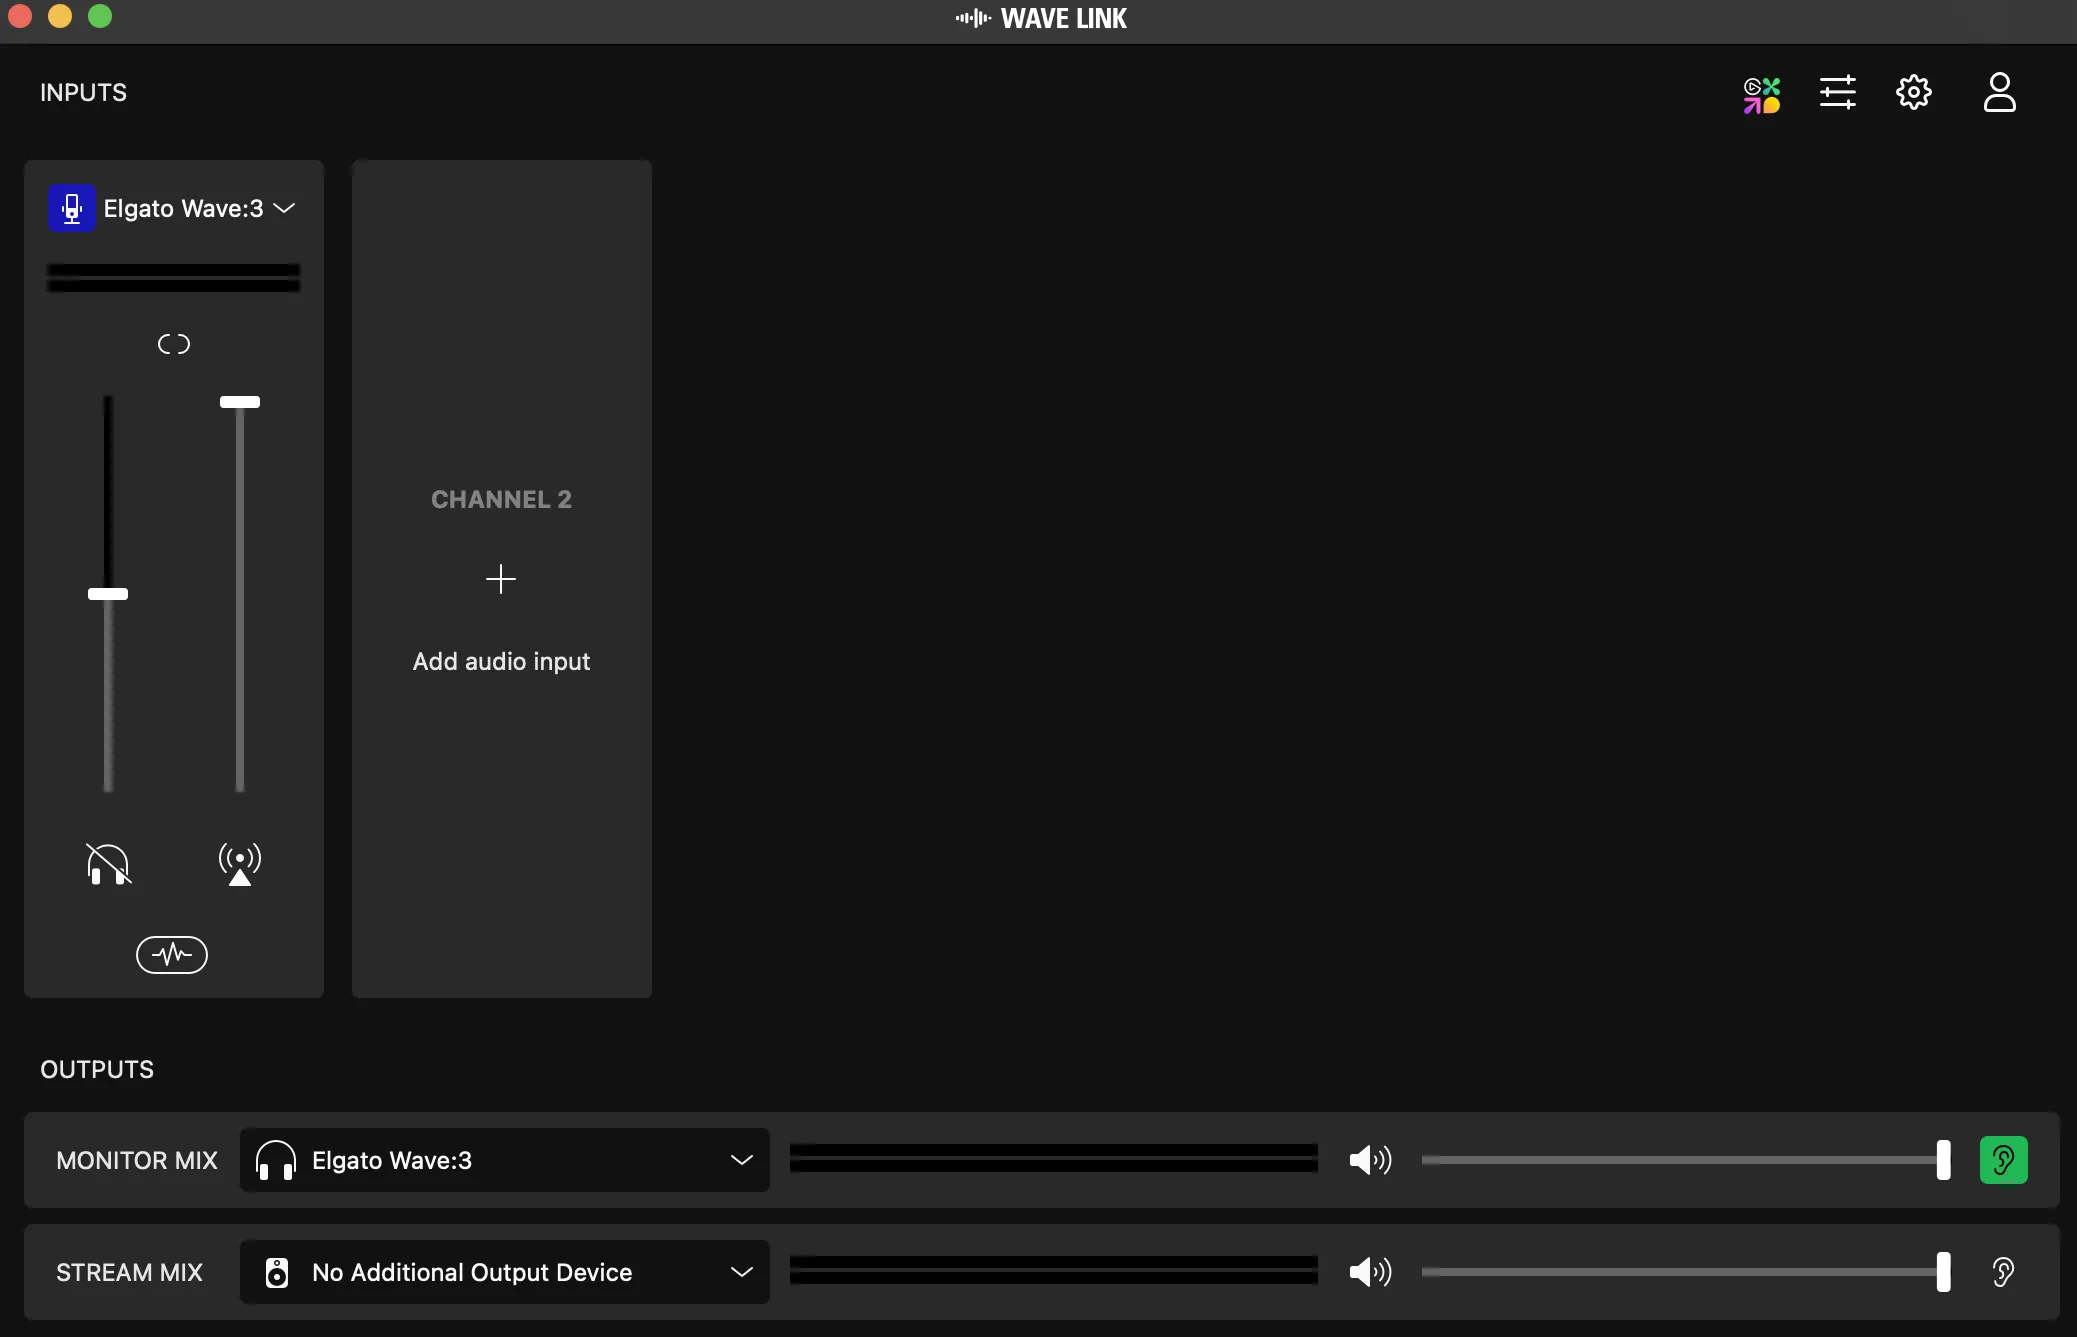Open the settings gear icon
The width and height of the screenshot is (2077, 1337).
[x=1913, y=93]
